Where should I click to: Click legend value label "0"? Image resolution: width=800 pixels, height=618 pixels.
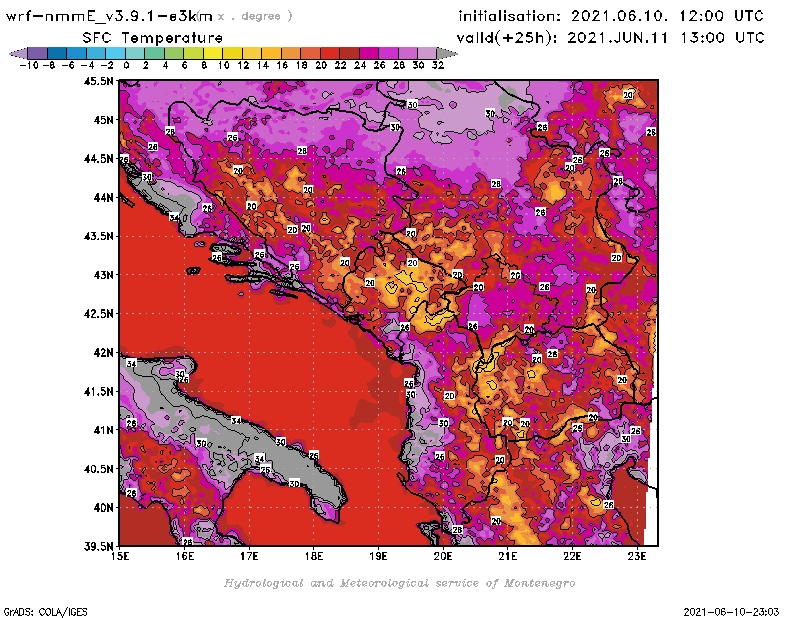(126, 65)
